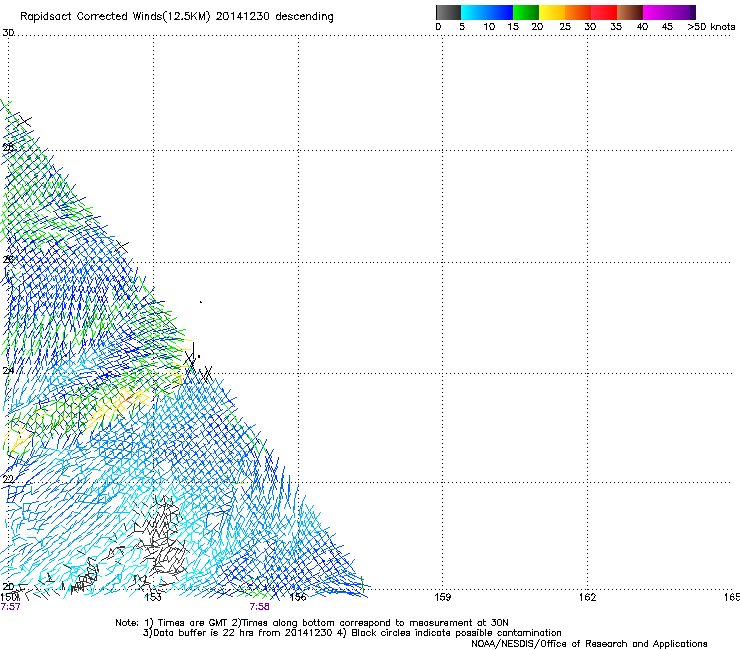Click the 24 latitude axis label
Image resolution: width=740 pixels, height=650 pixels.
[8, 371]
